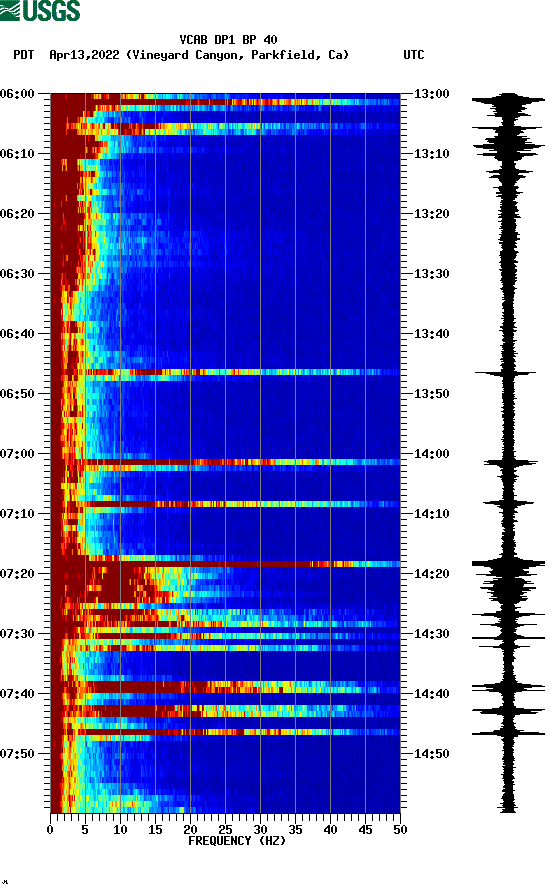Click the "13:20" UTC time label

pos(431,214)
